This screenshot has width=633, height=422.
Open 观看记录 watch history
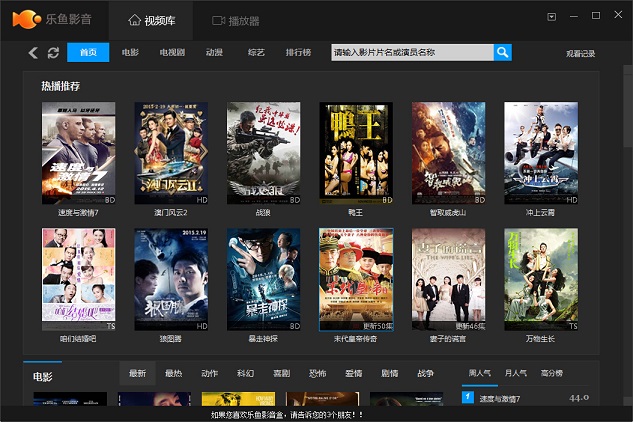580,53
